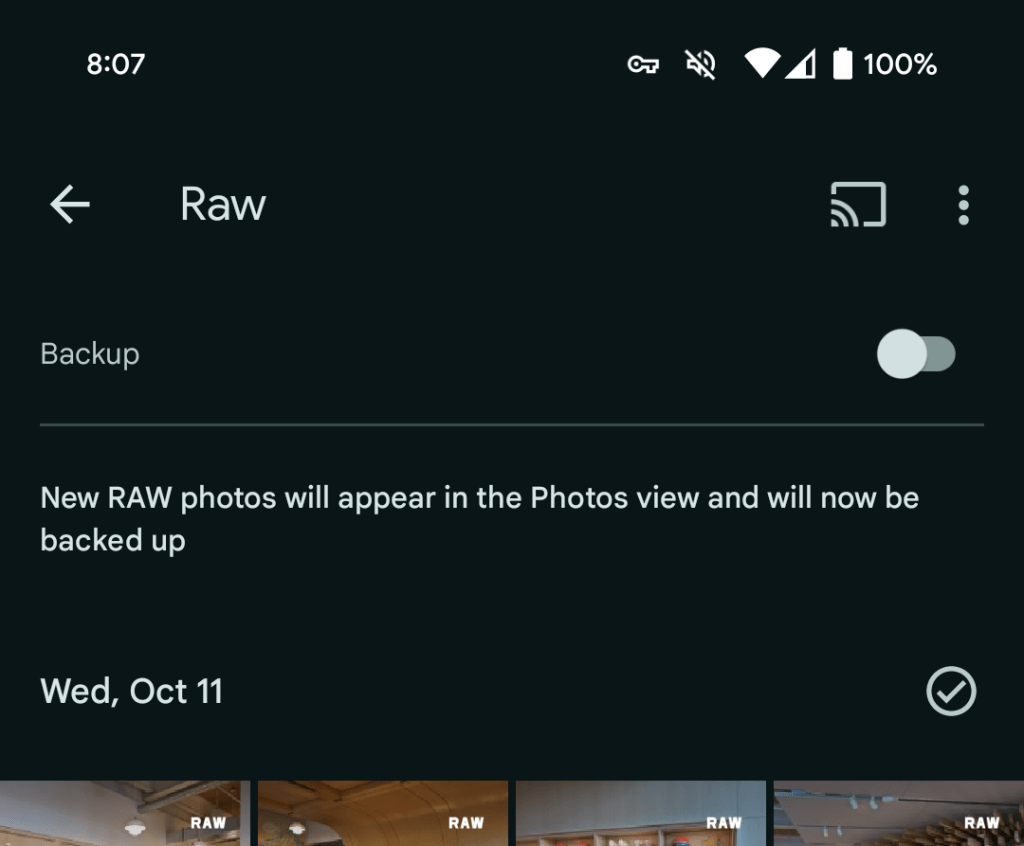Tap the Wed, Oct 11 date header
1024x846 pixels.
[131, 691]
